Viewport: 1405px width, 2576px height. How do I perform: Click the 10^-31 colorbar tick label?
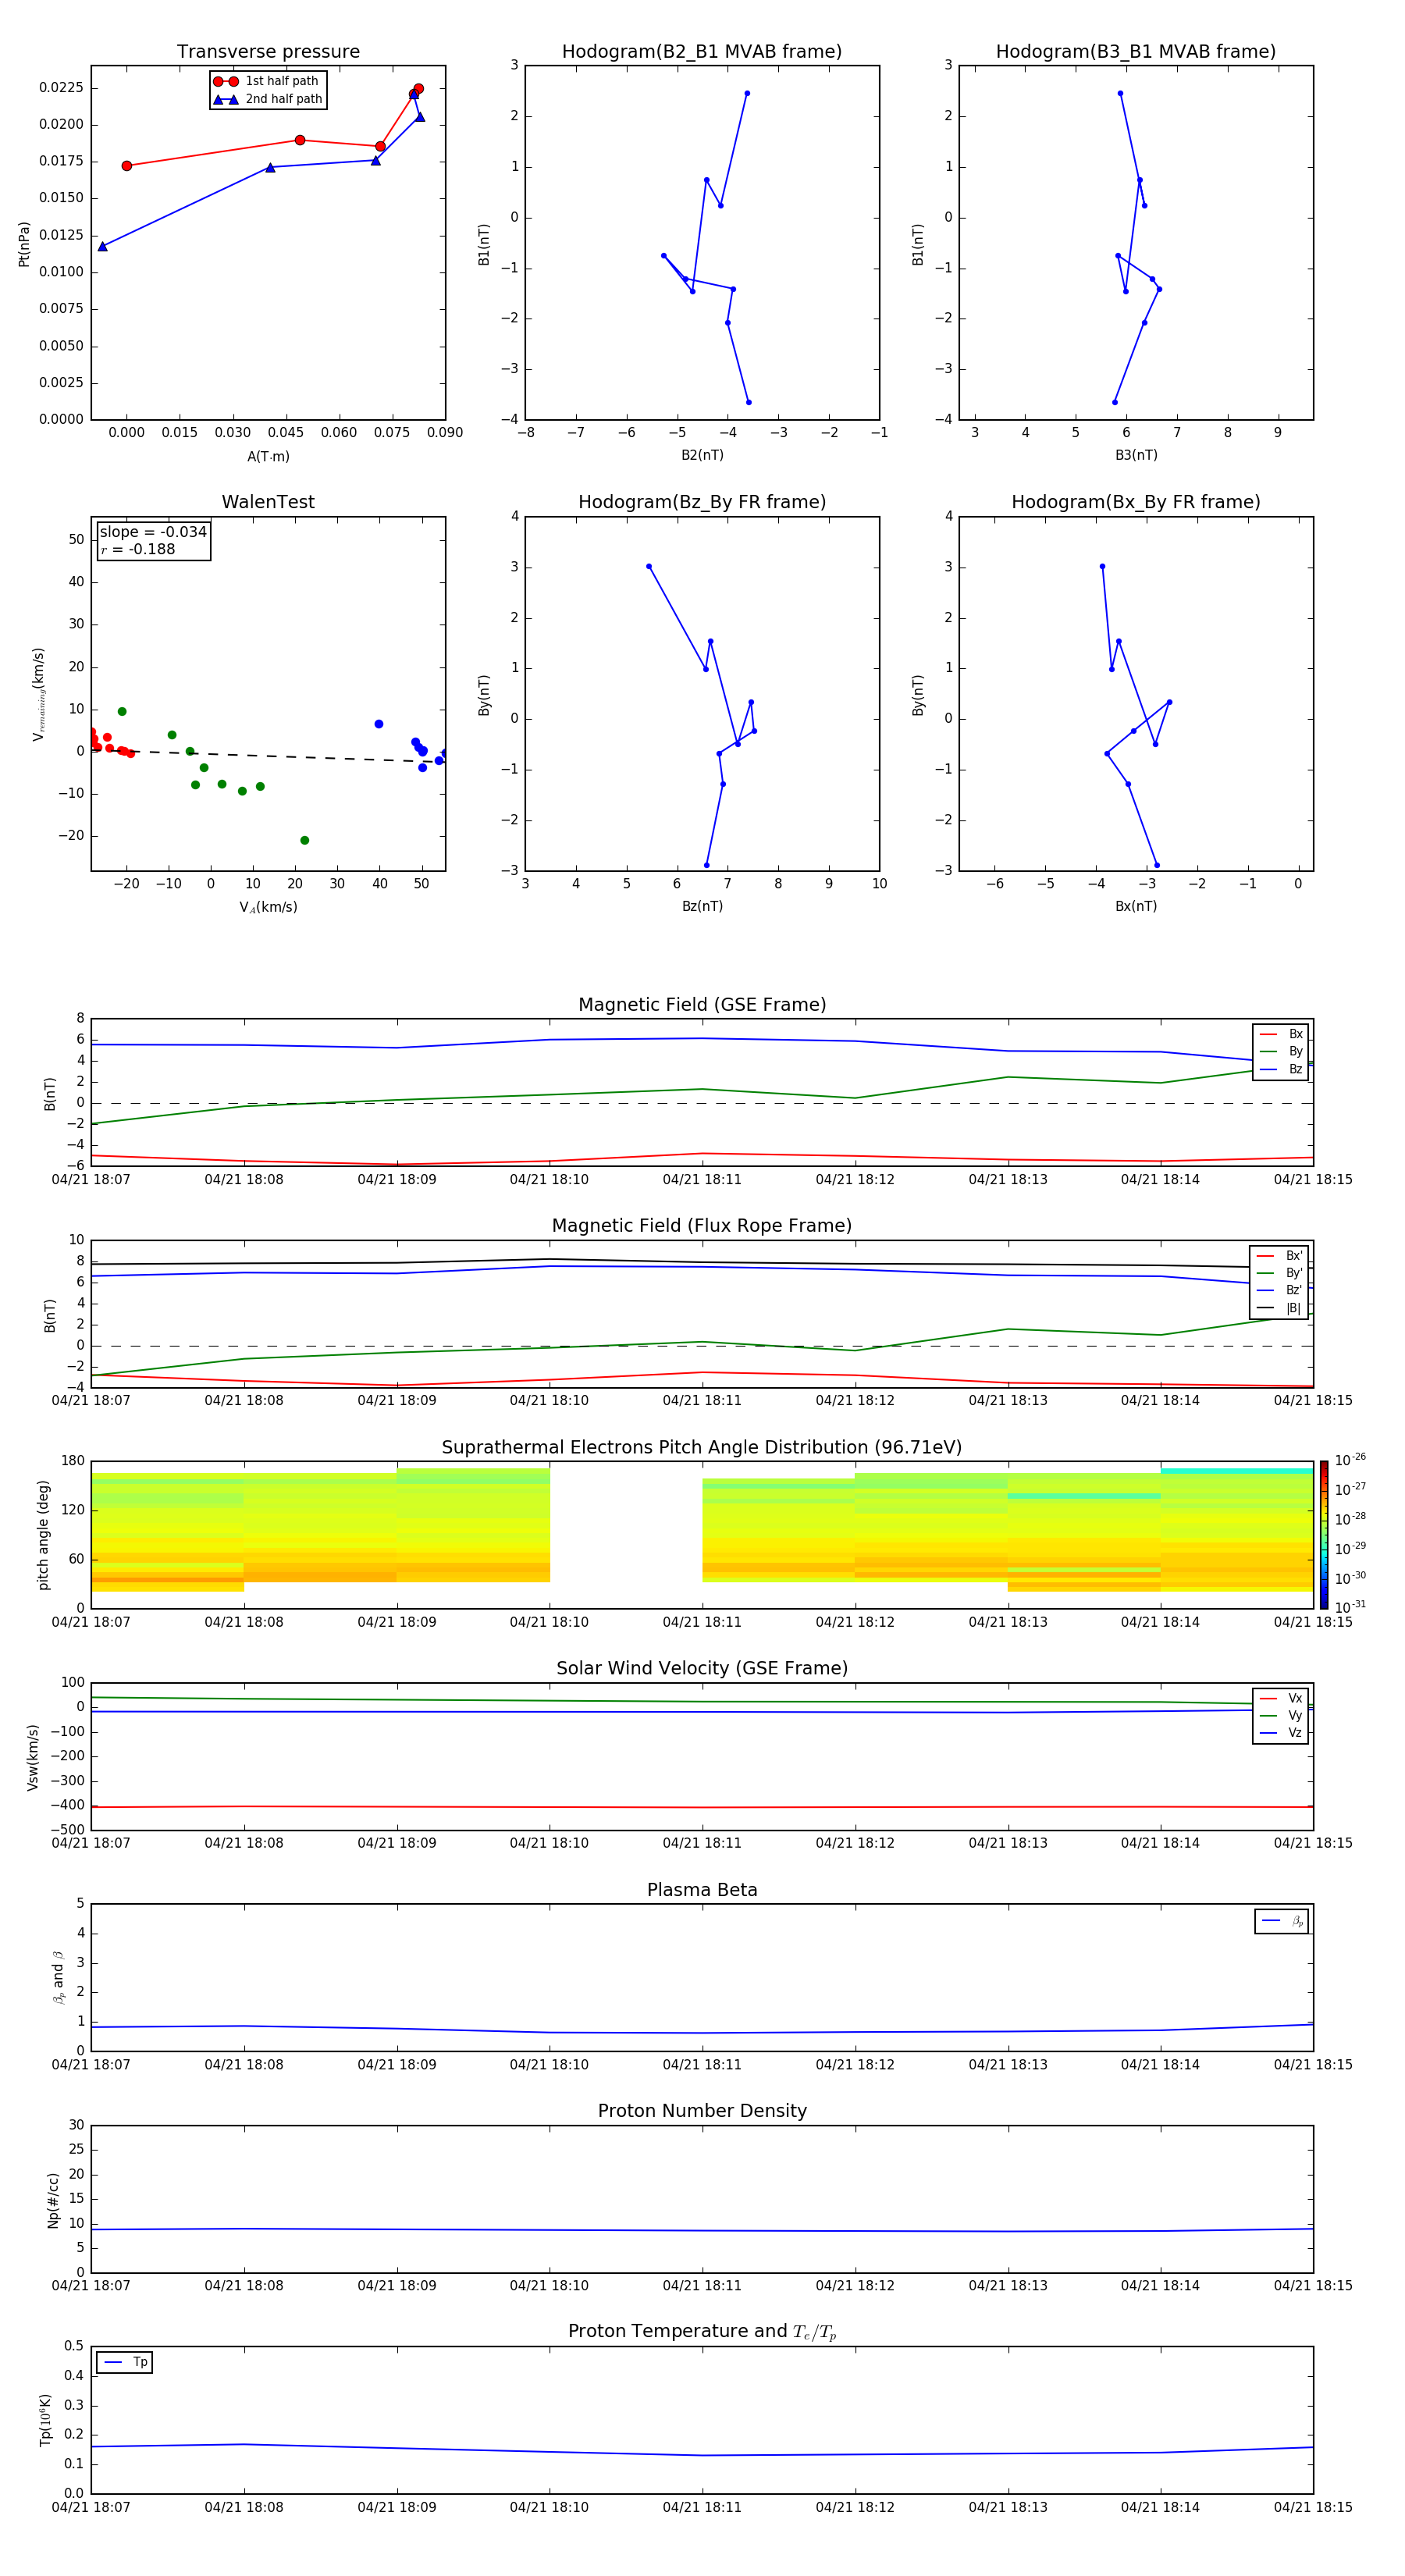pyautogui.click(x=1350, y=1607)
